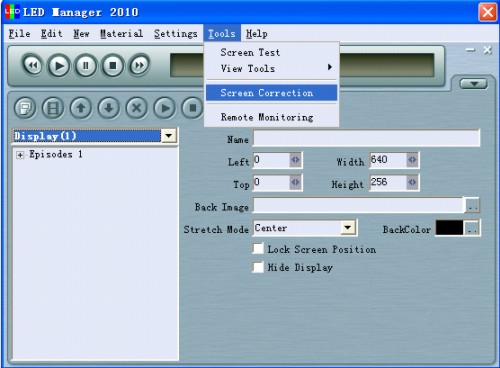Close the inner panel with the small X icon
Screen dimensions: 500x368
pos(487,50)
